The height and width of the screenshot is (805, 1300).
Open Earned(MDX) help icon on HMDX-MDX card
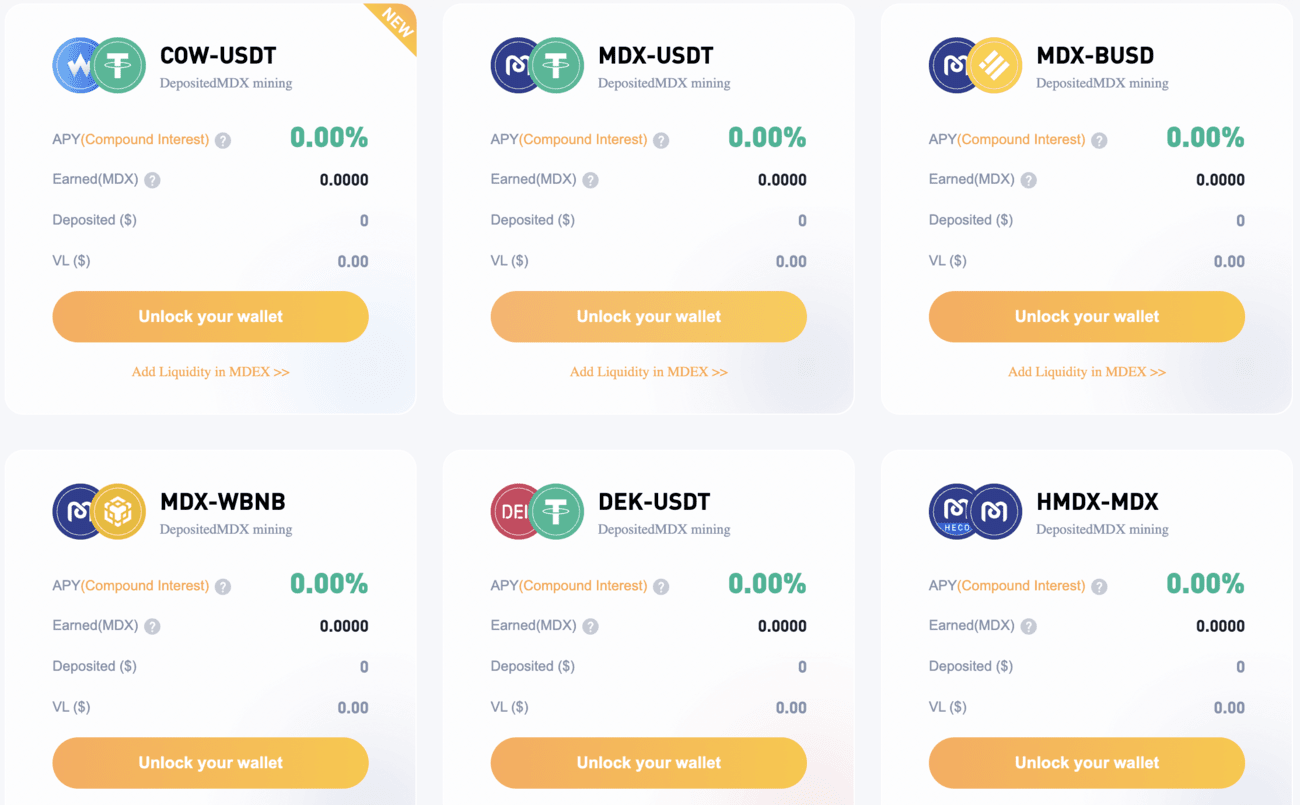click(1028, 627)
